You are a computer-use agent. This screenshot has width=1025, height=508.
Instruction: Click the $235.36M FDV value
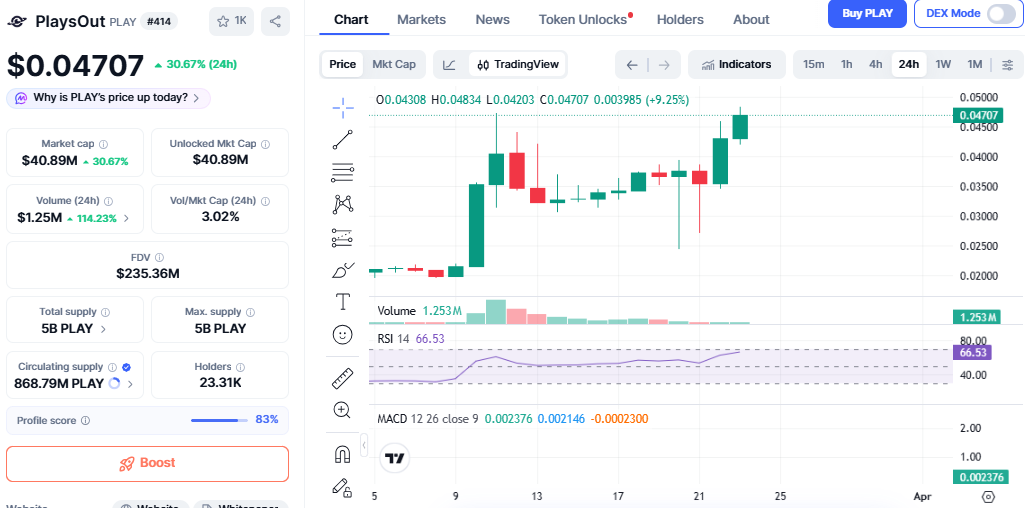(x=148, y=273)
